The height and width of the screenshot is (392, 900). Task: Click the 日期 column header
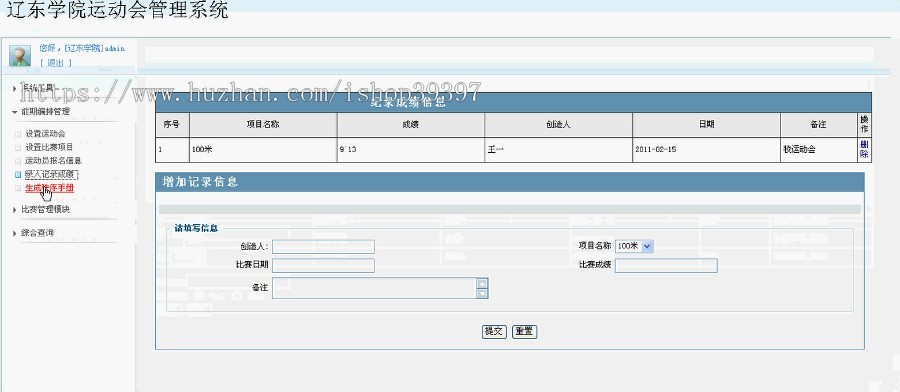click(707, 125)
